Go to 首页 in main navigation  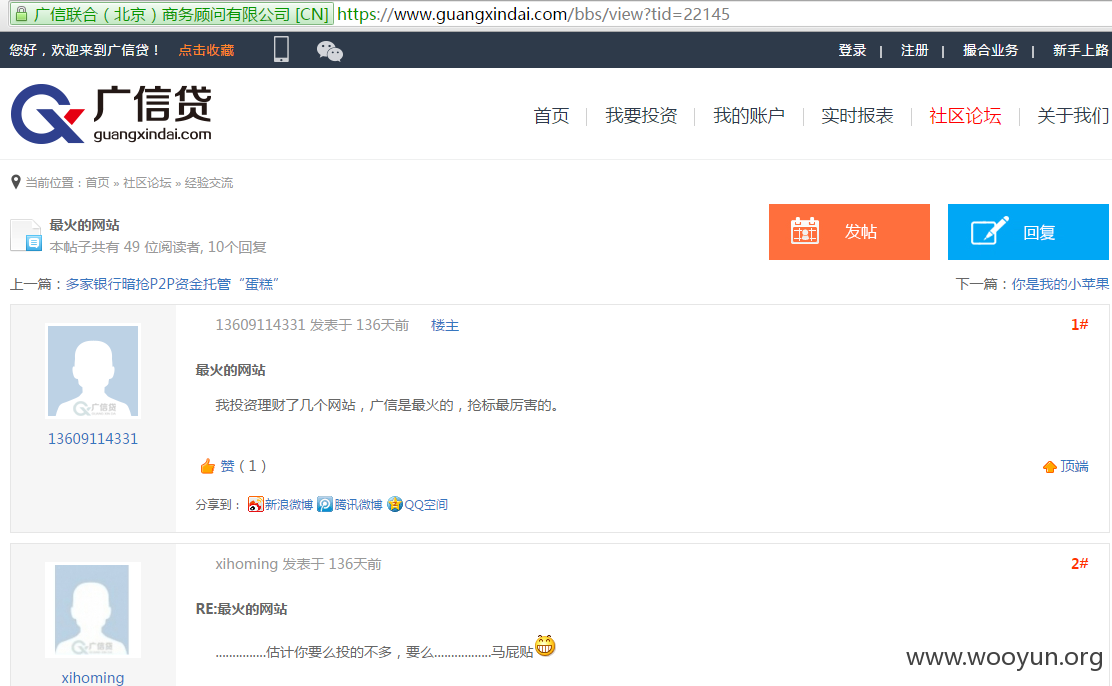tap(551, 116)
